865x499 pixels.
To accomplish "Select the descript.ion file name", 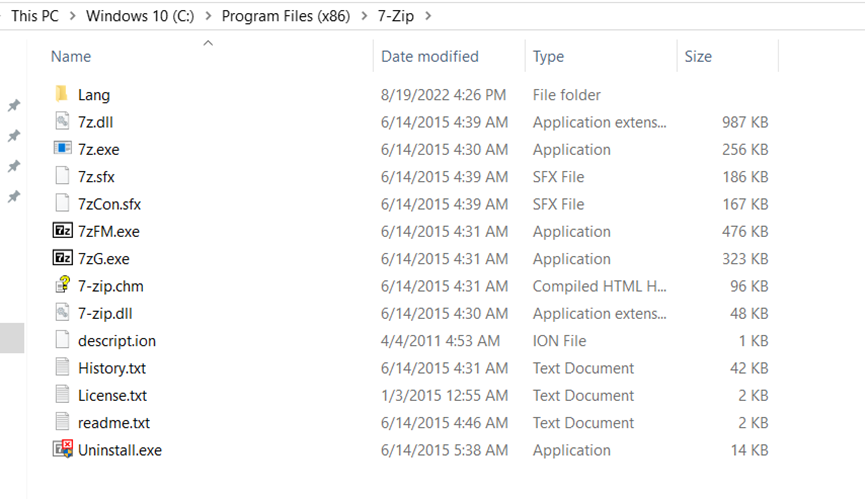I will coord(117,341).
